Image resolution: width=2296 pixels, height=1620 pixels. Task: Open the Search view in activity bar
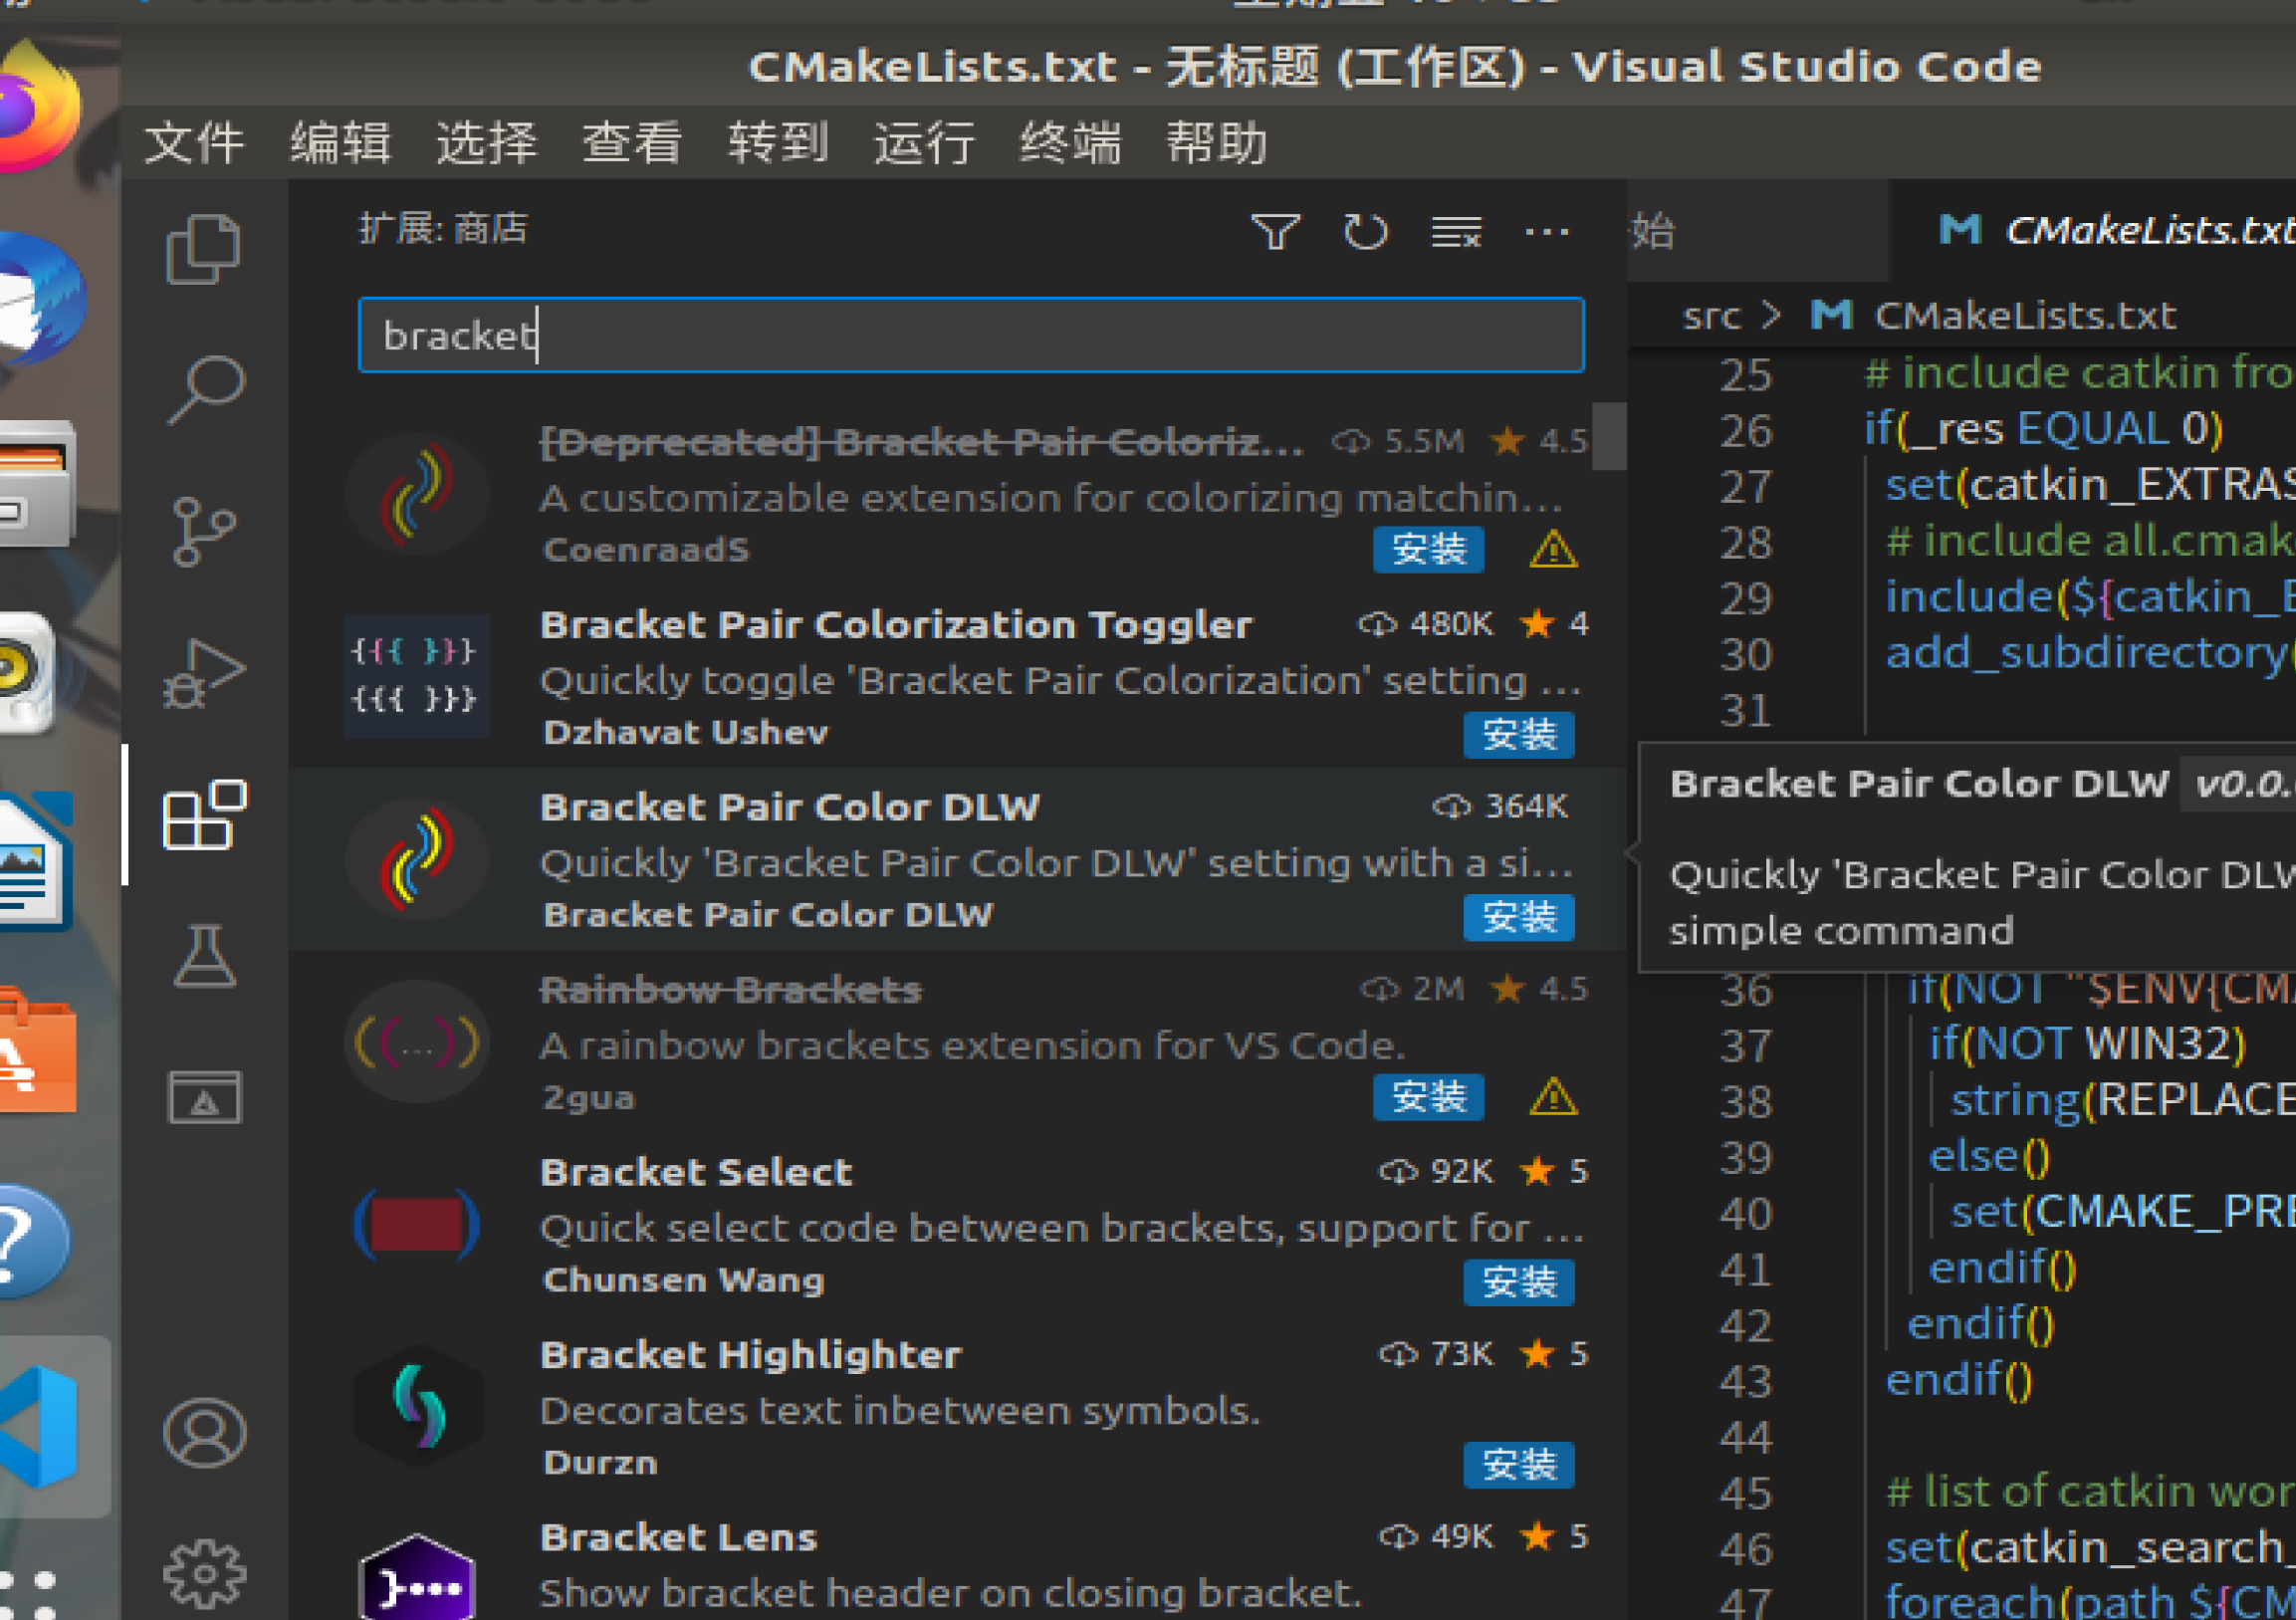[x=204, y=389]
